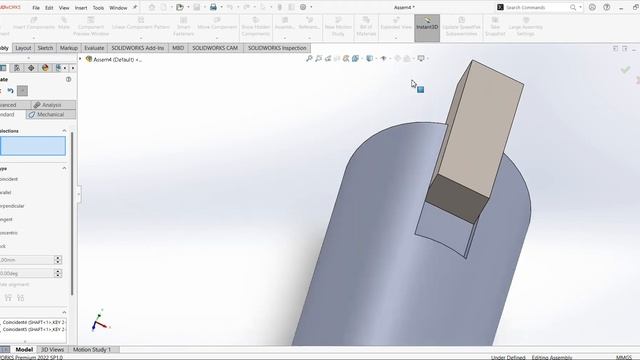Click the Home icon in quick toolbar

point(152,7)
